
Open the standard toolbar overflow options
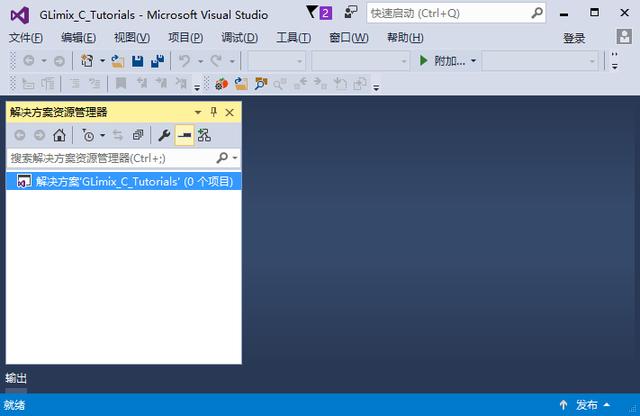[x=615, y=61]
